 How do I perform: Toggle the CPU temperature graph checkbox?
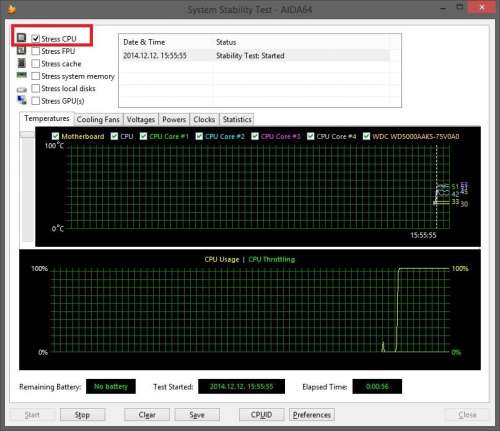[114, 136]
